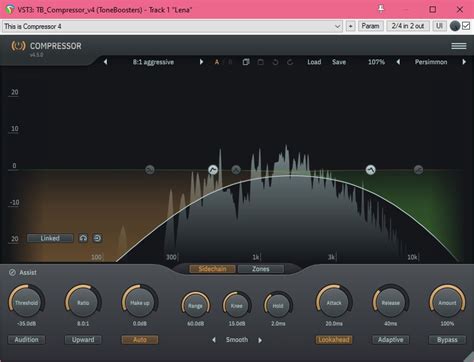The image size is (474, 362).
Task: Click the dimmed bell filter node
Action: [236, 170]
